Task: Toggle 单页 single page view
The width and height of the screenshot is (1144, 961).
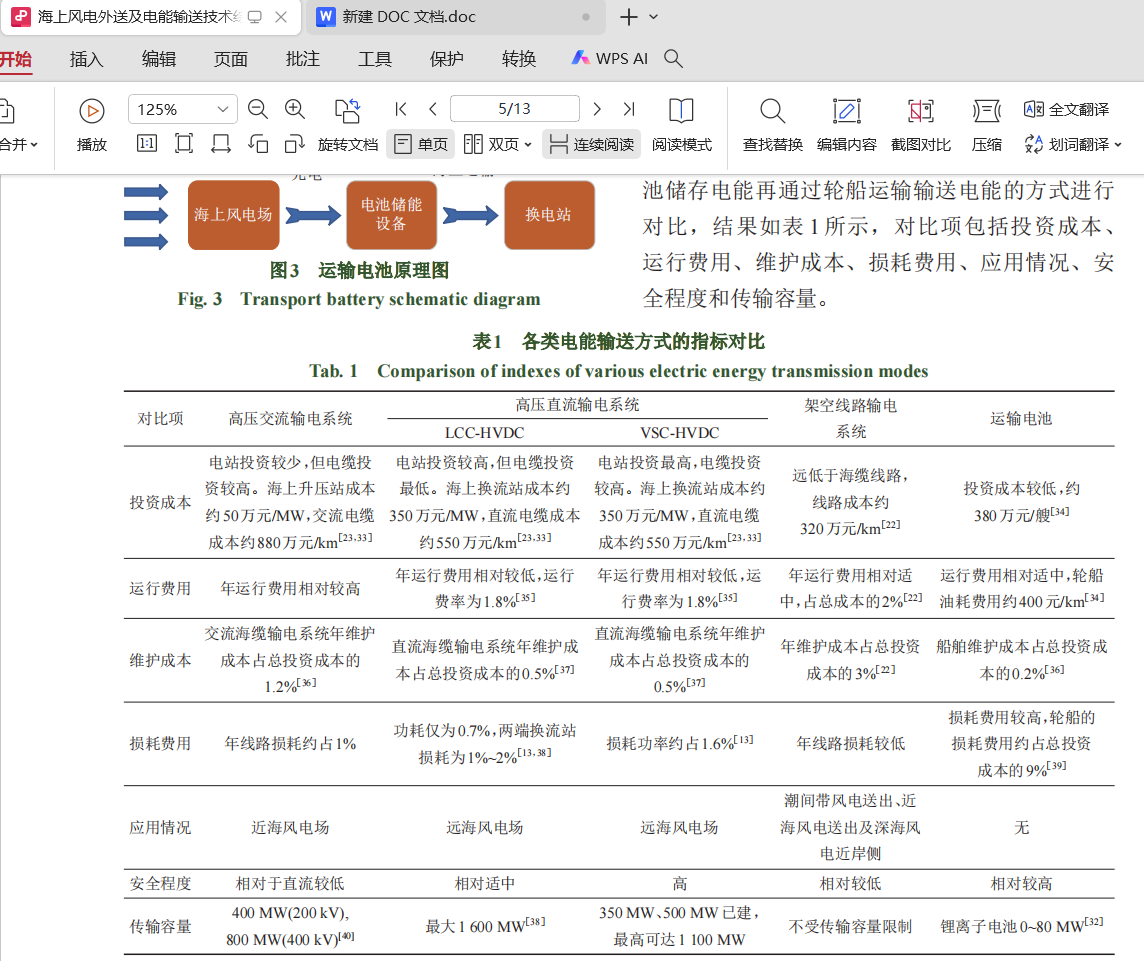Action: (x=421, y=144)
